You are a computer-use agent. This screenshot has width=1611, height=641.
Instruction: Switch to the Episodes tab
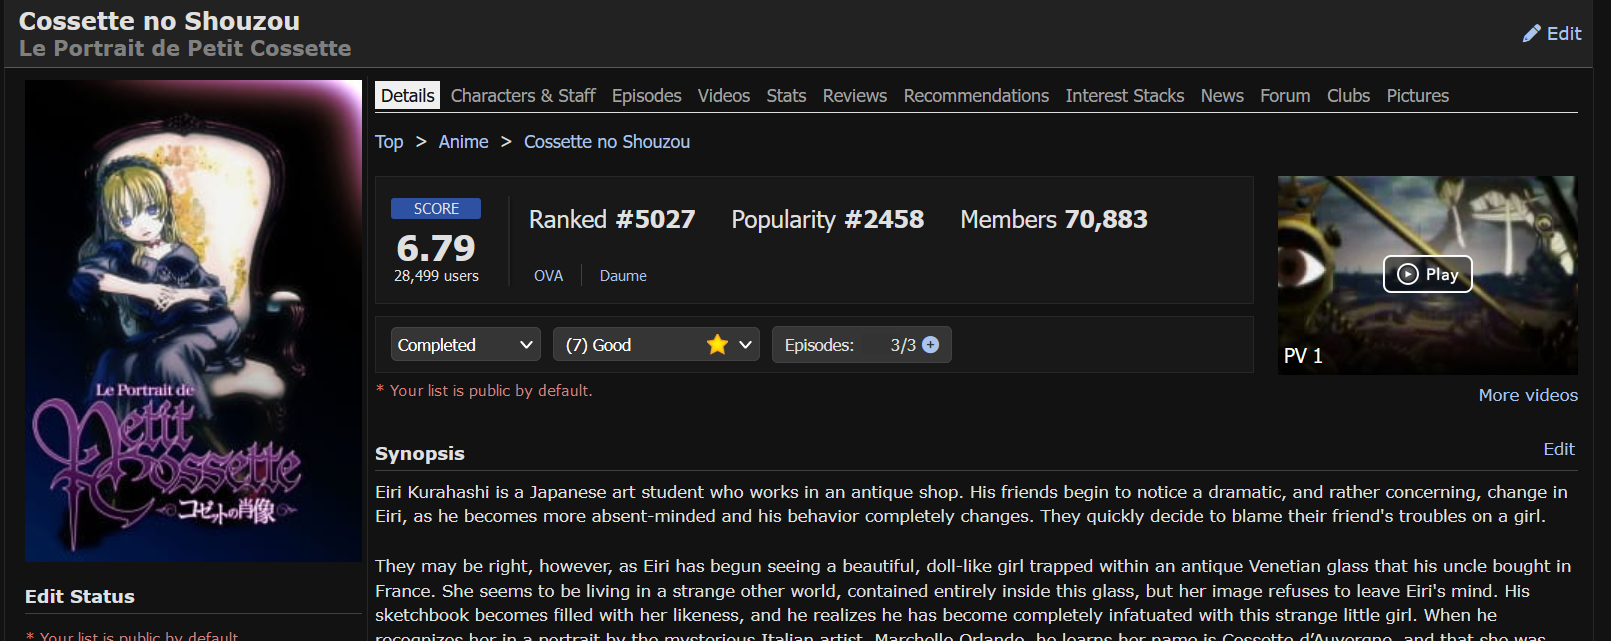pyautogui.click(x=647, y=96)
